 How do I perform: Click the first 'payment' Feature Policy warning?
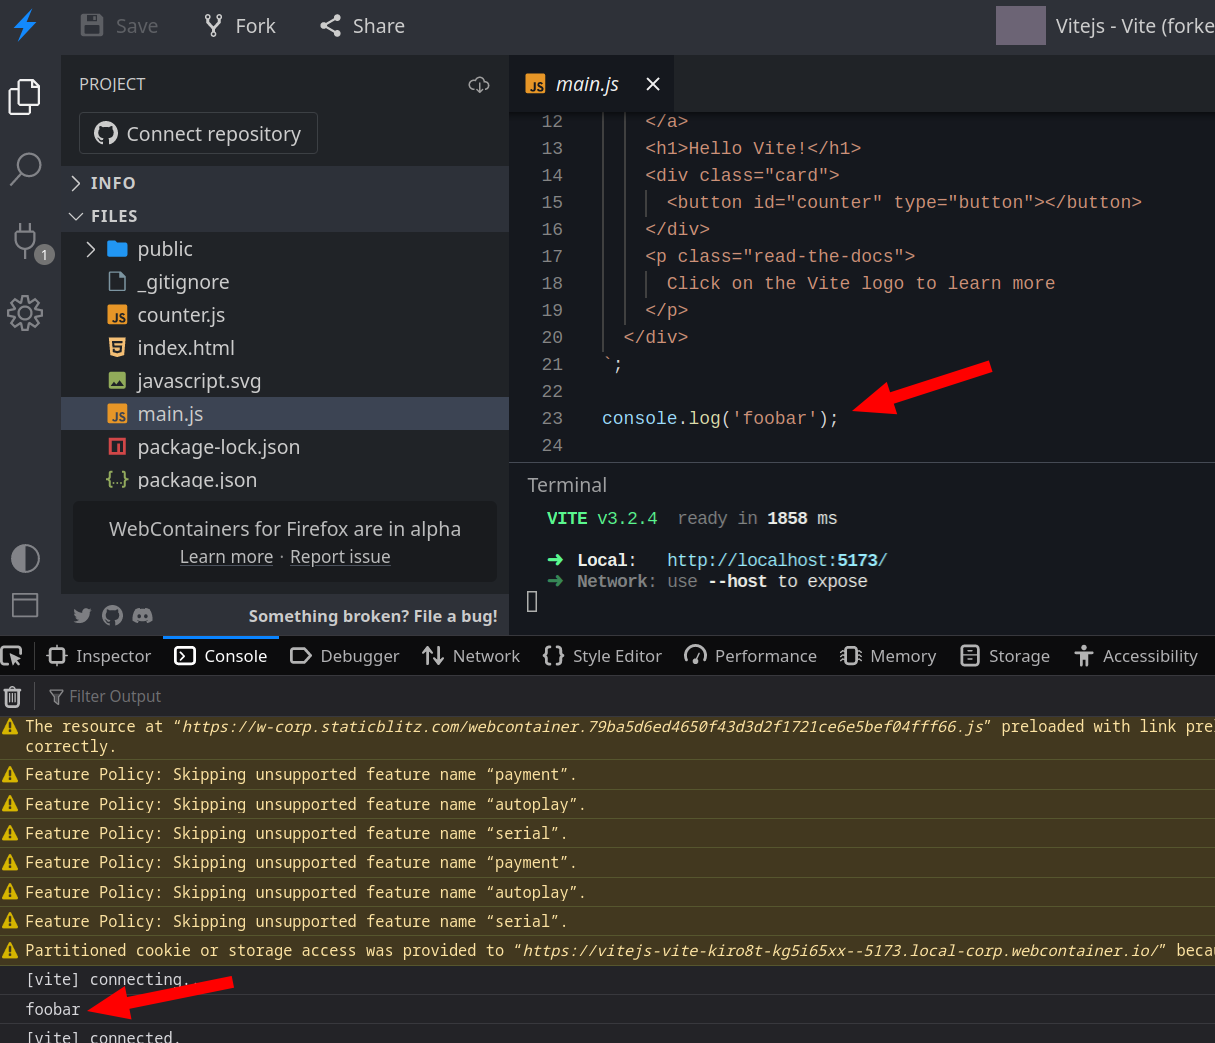[607, 774]
